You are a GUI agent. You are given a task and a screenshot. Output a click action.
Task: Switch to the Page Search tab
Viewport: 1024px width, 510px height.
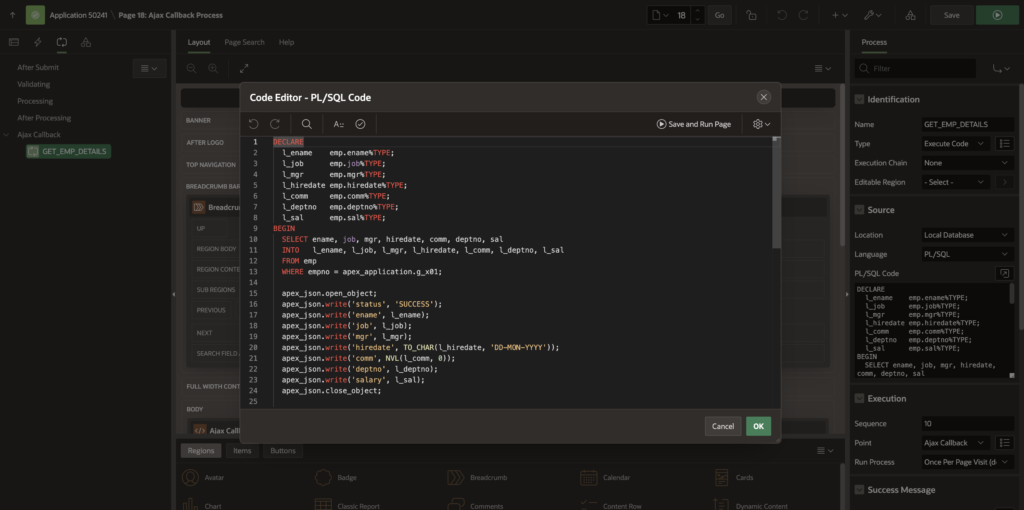pos(244,43)
